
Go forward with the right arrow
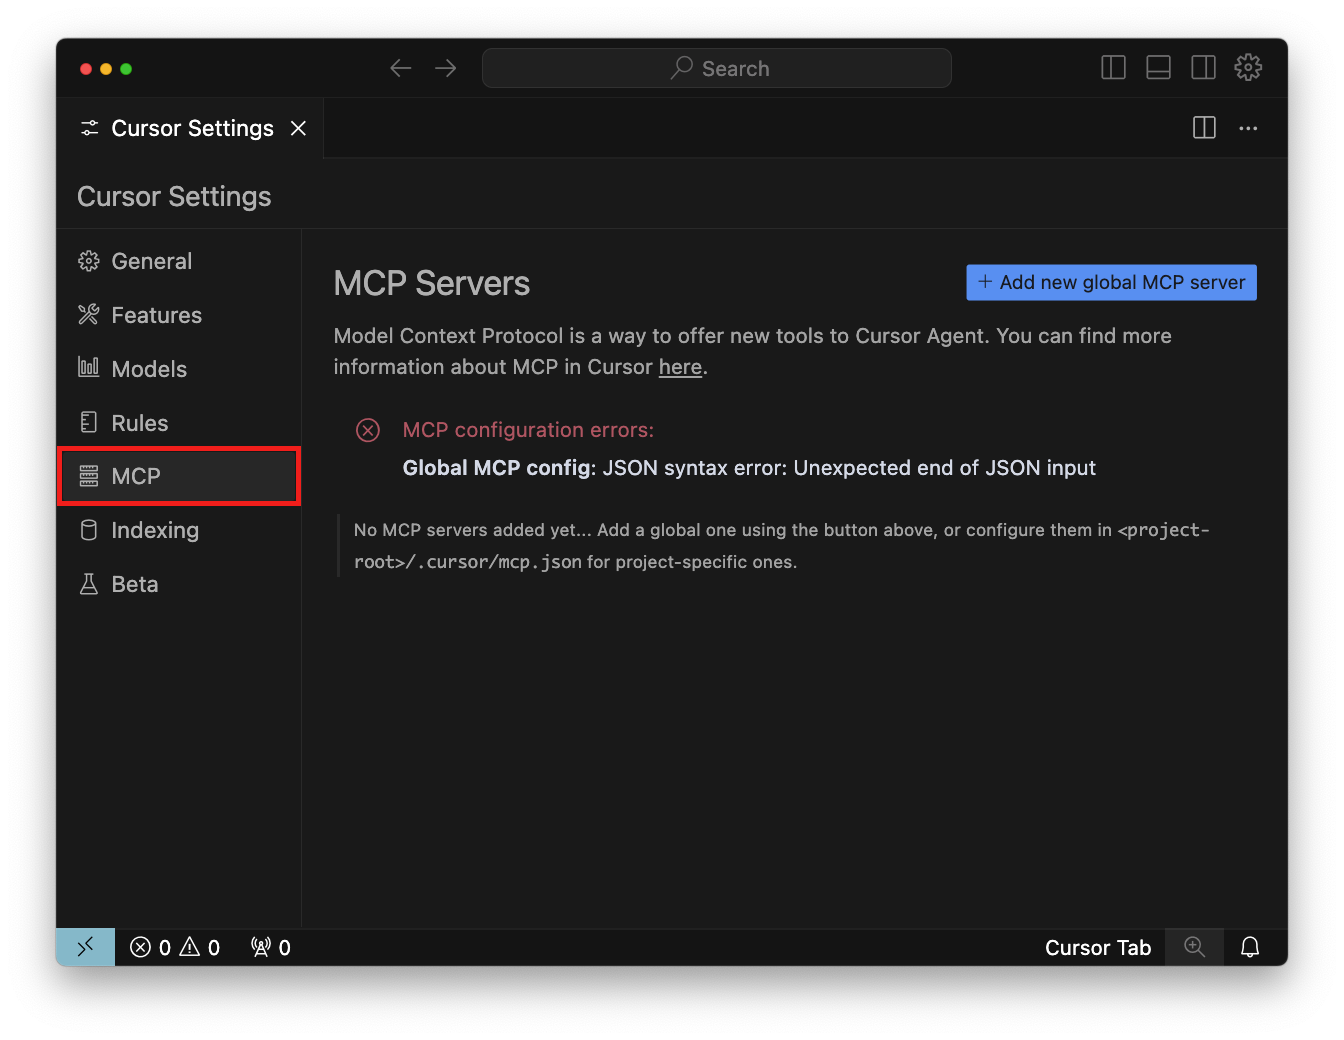446,68
